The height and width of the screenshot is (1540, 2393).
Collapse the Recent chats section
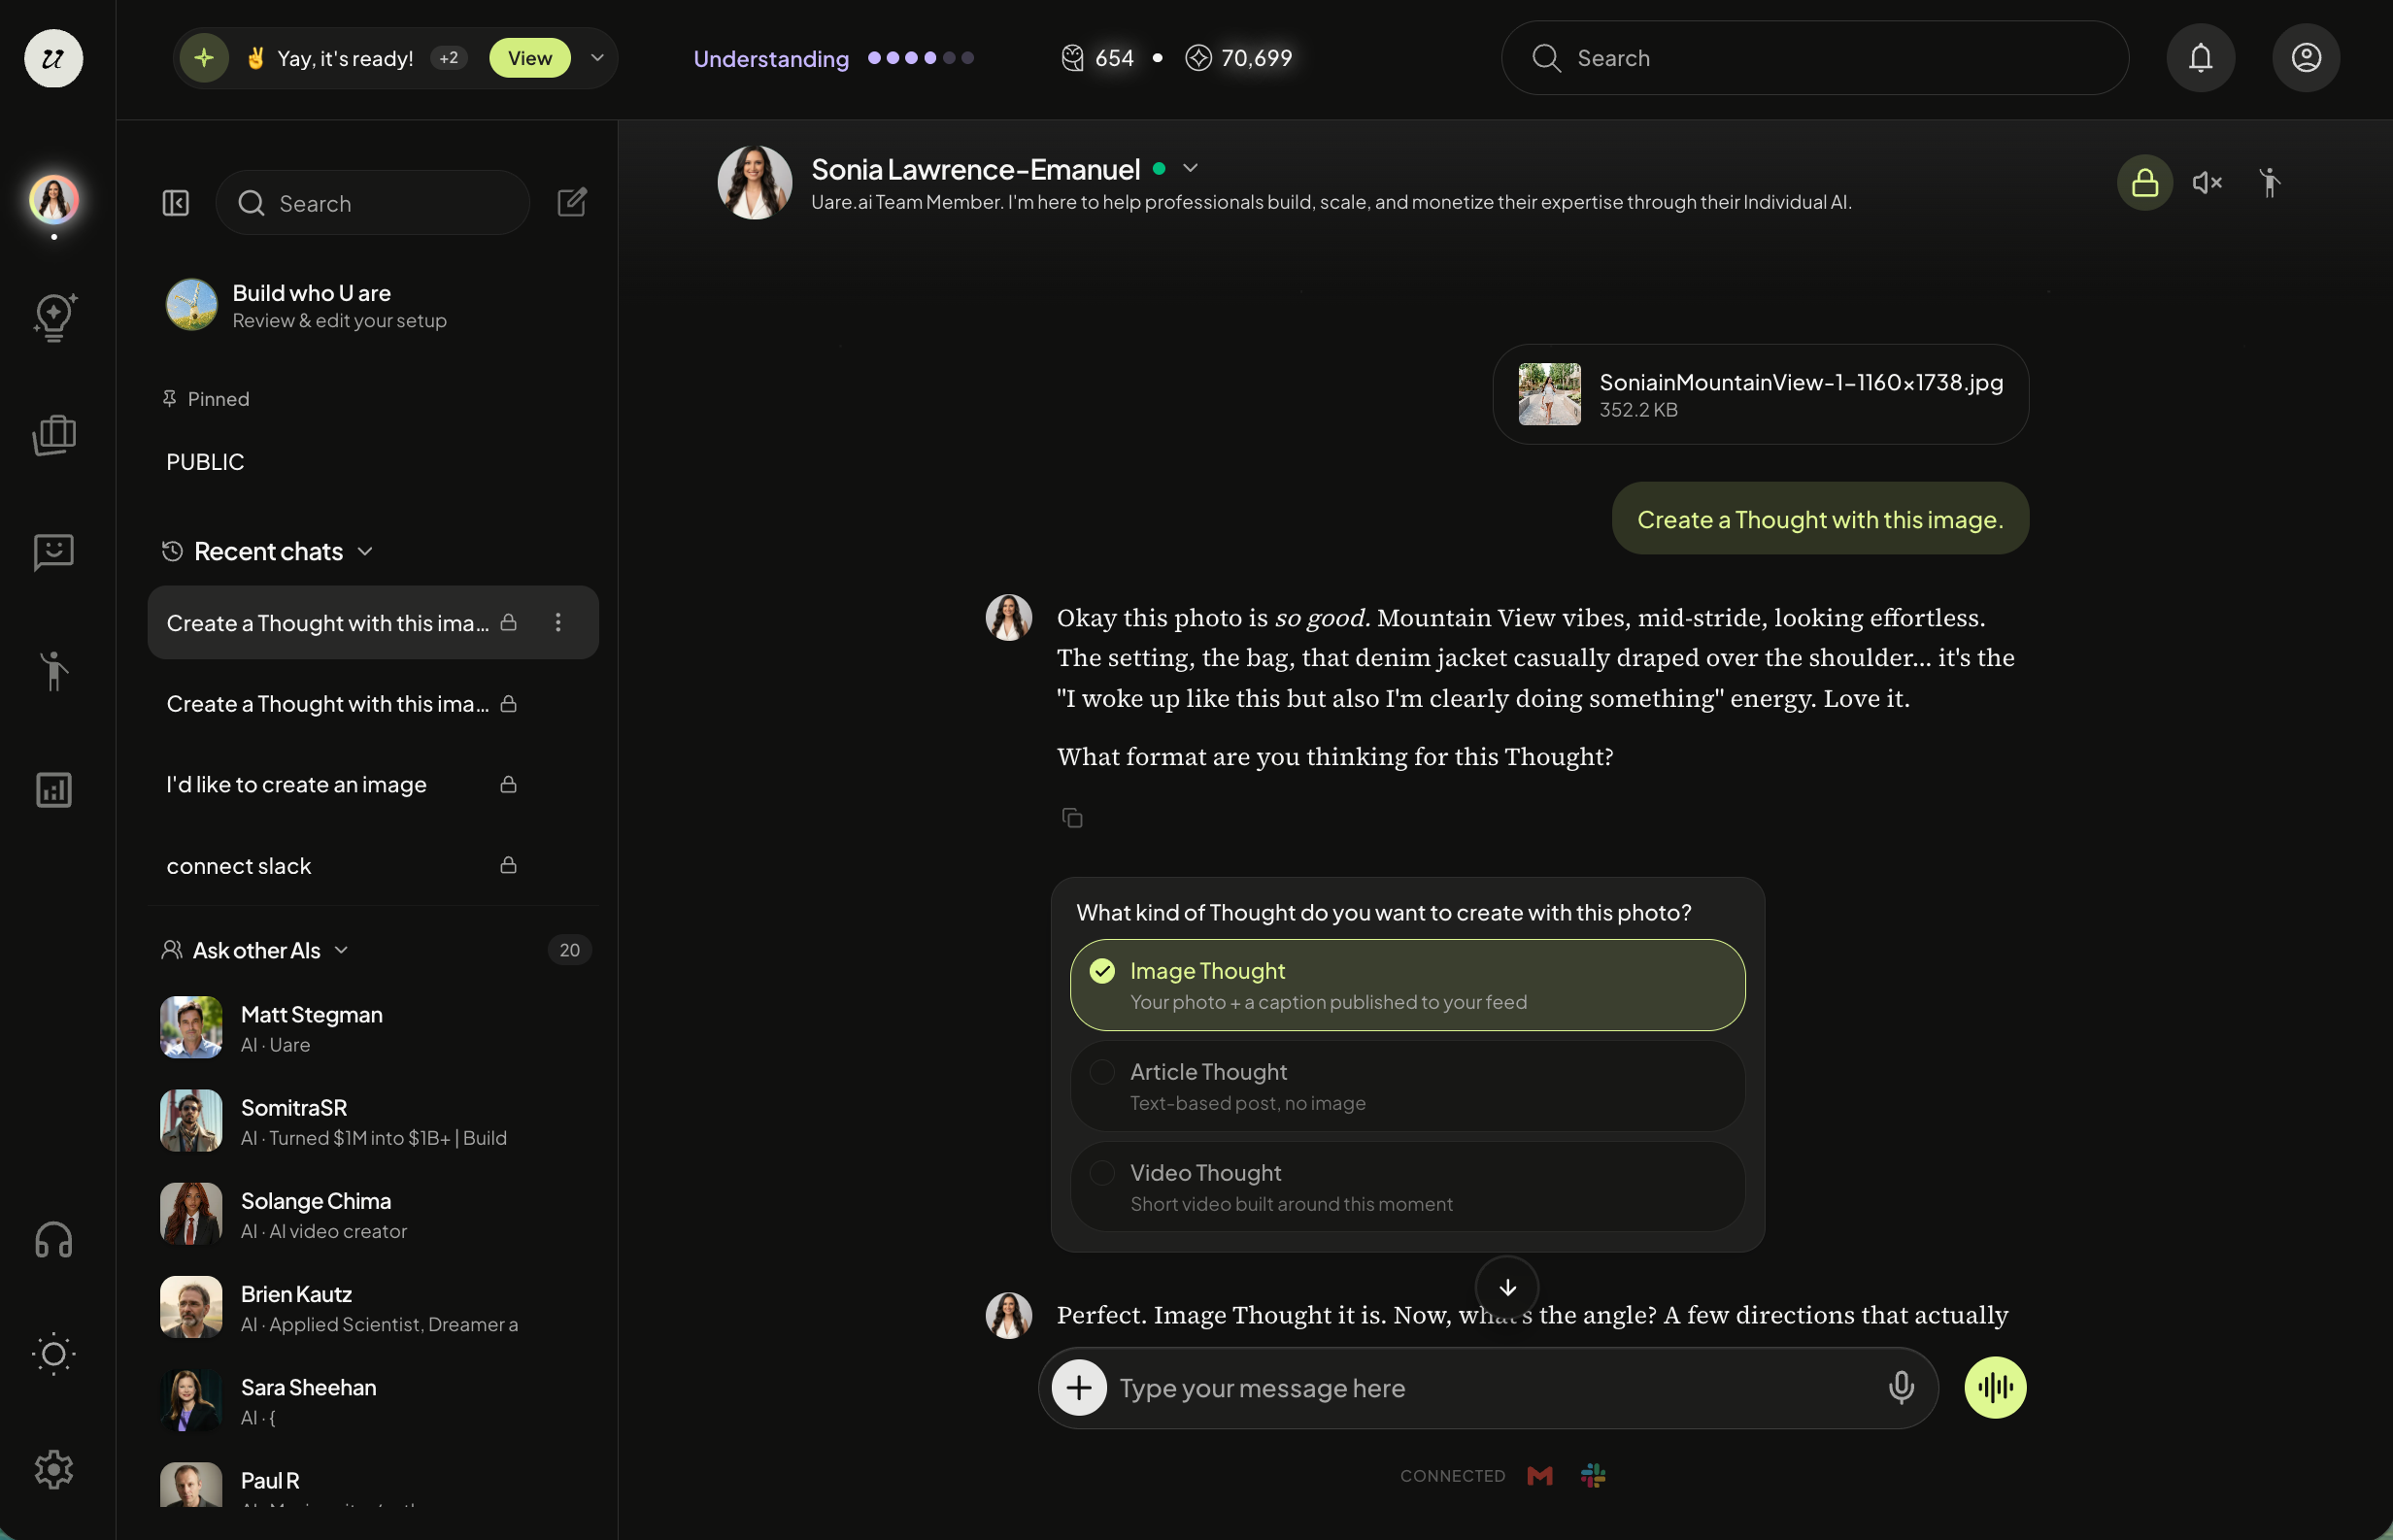click(365, 551)
